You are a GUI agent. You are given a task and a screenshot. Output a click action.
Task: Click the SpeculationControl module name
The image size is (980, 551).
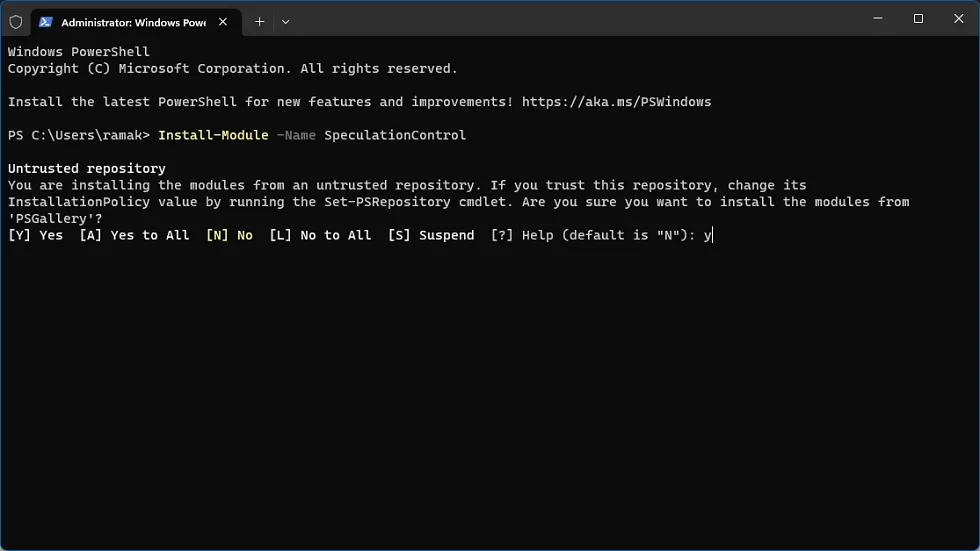pos(395,135)
